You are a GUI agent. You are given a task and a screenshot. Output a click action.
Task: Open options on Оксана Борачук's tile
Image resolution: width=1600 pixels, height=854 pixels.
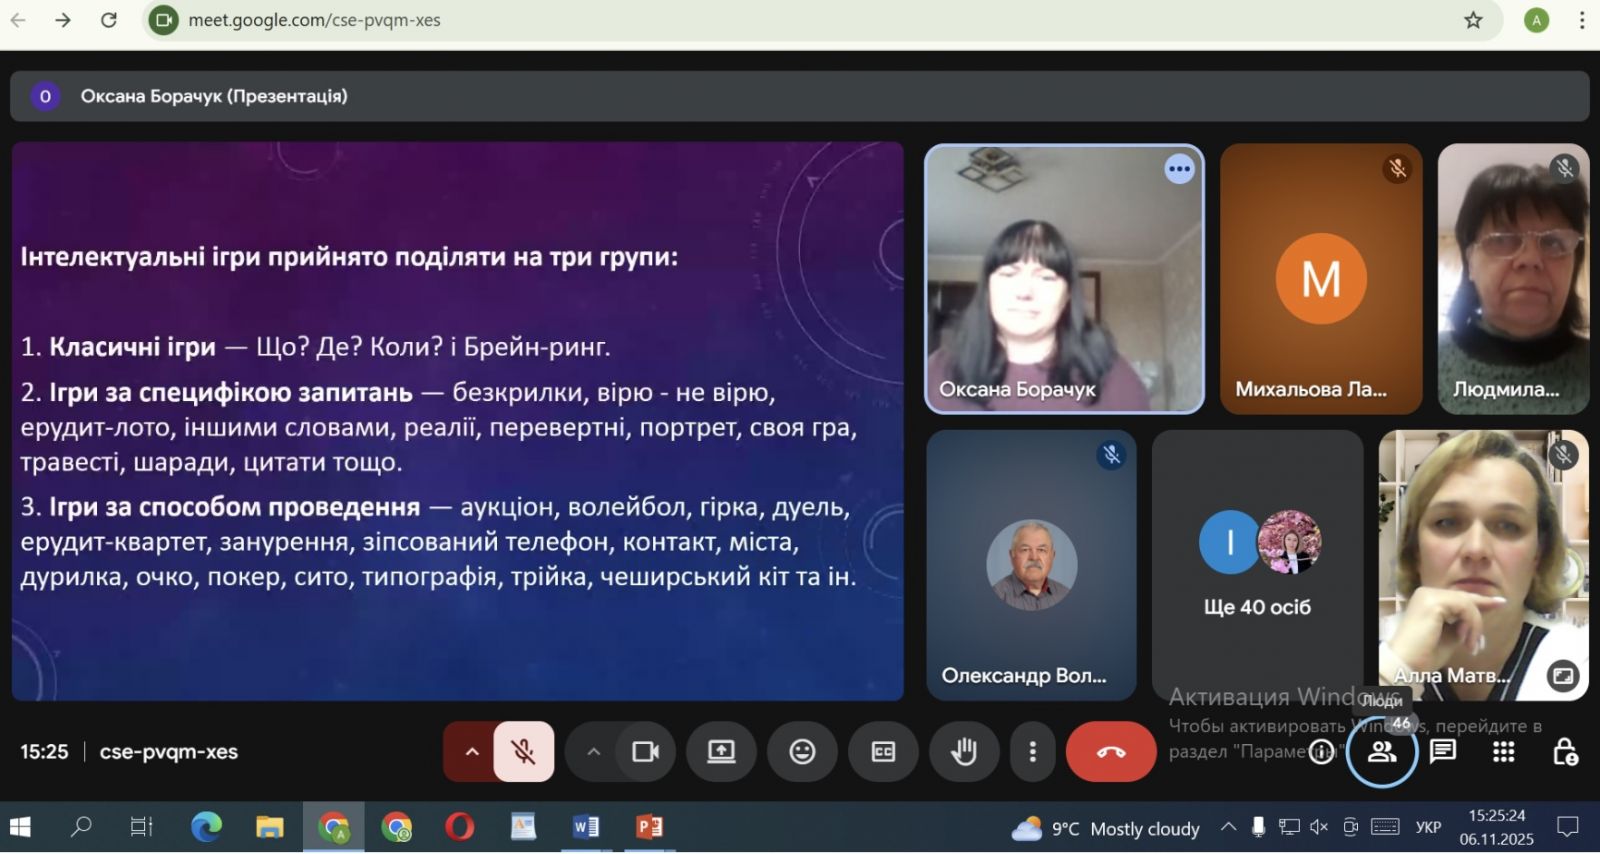[1179, 169]
